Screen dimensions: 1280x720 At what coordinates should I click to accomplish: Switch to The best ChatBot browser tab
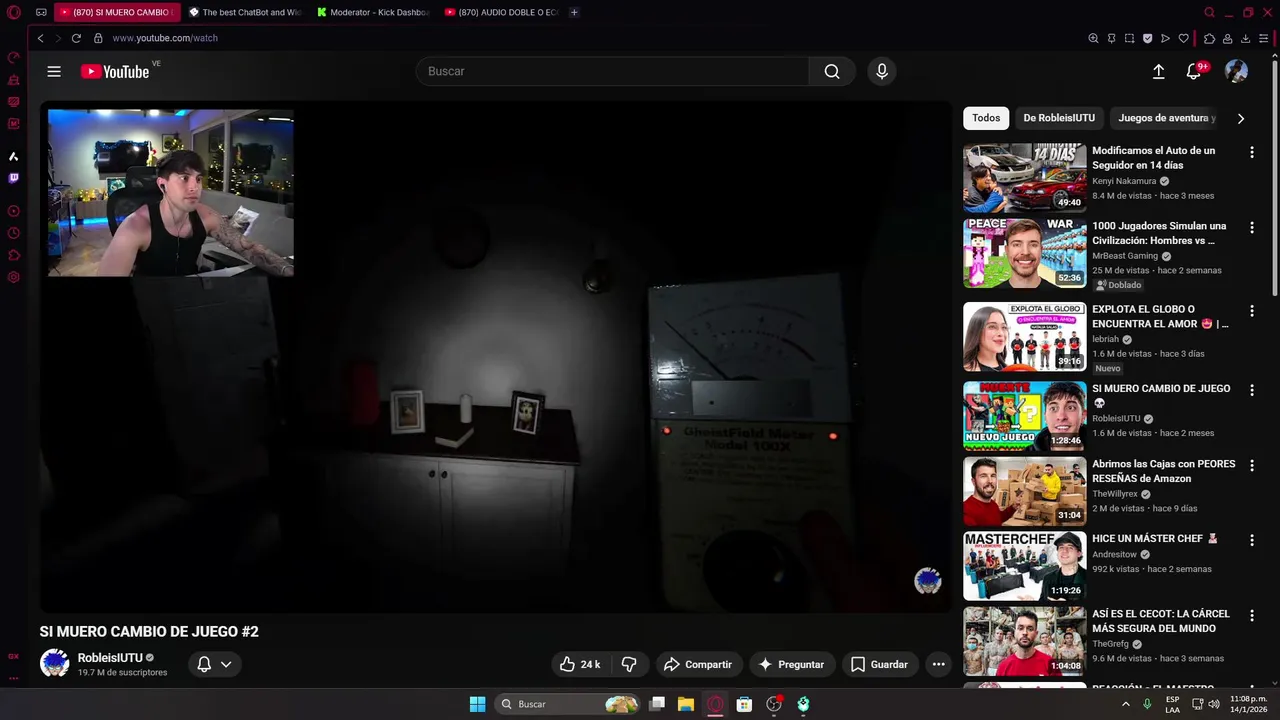click(x=245, y=13)
